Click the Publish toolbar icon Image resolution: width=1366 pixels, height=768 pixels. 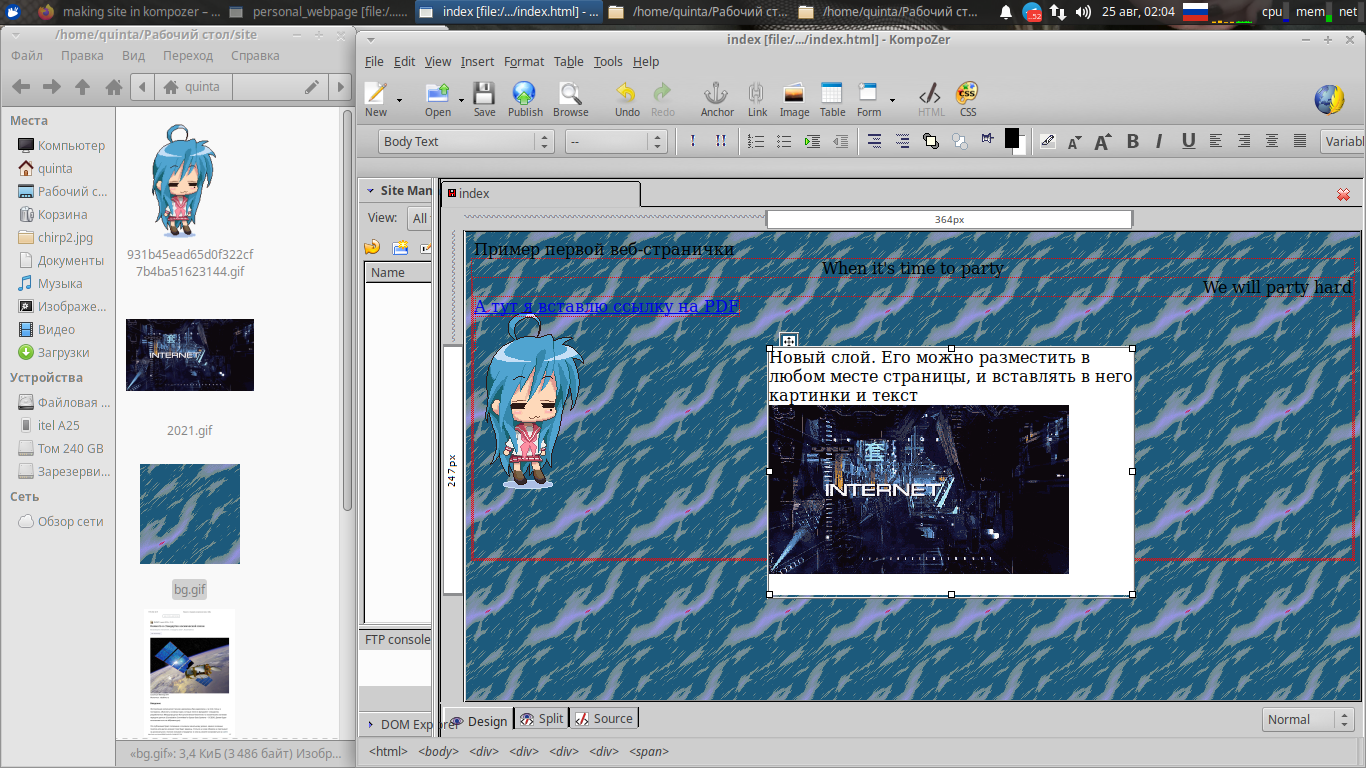tap(524, 99)
